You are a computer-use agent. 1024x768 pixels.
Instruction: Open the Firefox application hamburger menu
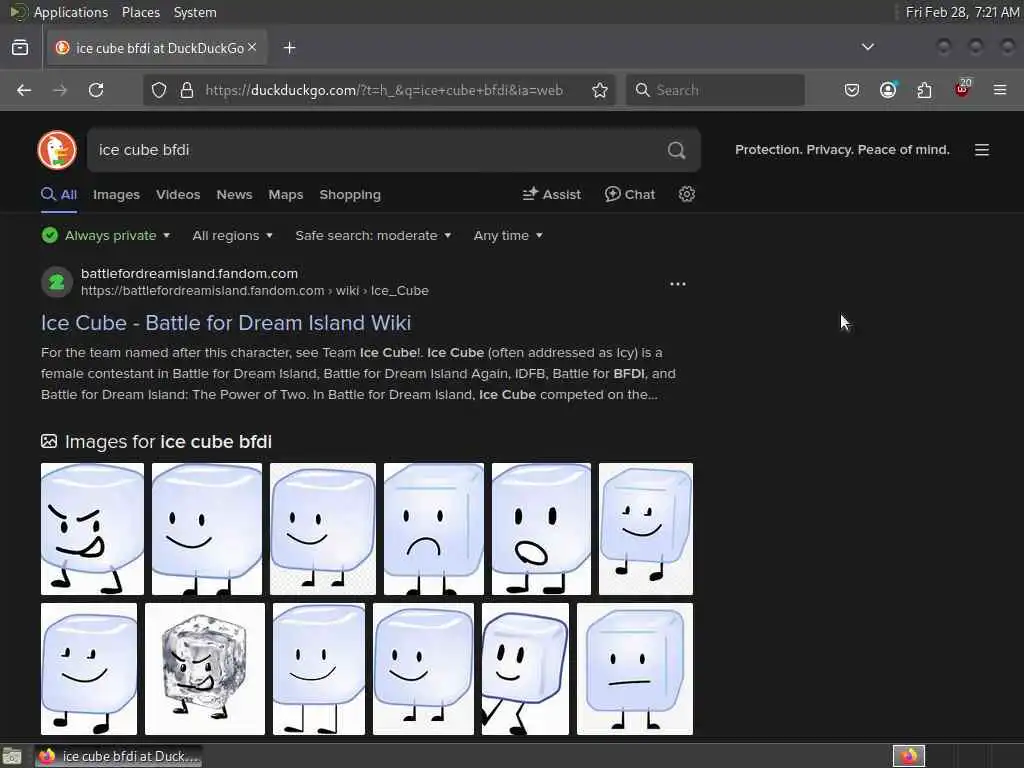coord(1000,89)
